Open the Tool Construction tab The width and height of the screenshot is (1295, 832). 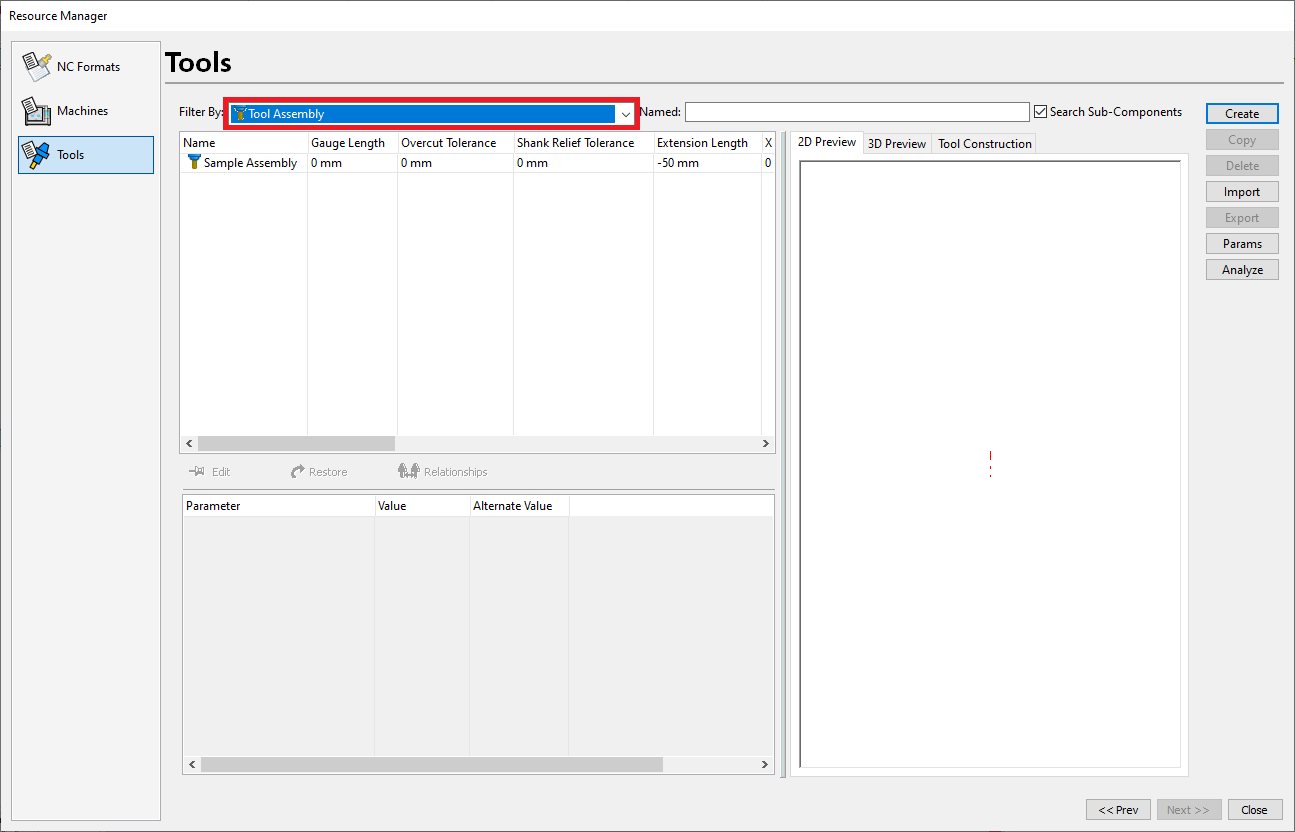[x=984, y=144]
